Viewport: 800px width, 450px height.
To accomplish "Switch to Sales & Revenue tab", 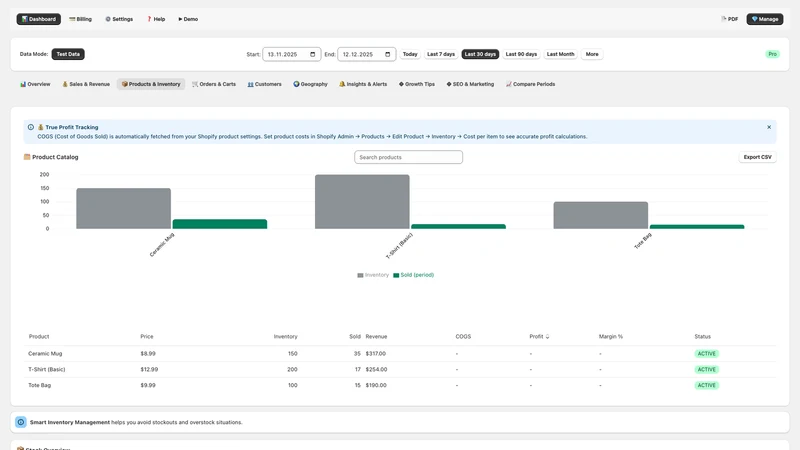I will (86, 84).
